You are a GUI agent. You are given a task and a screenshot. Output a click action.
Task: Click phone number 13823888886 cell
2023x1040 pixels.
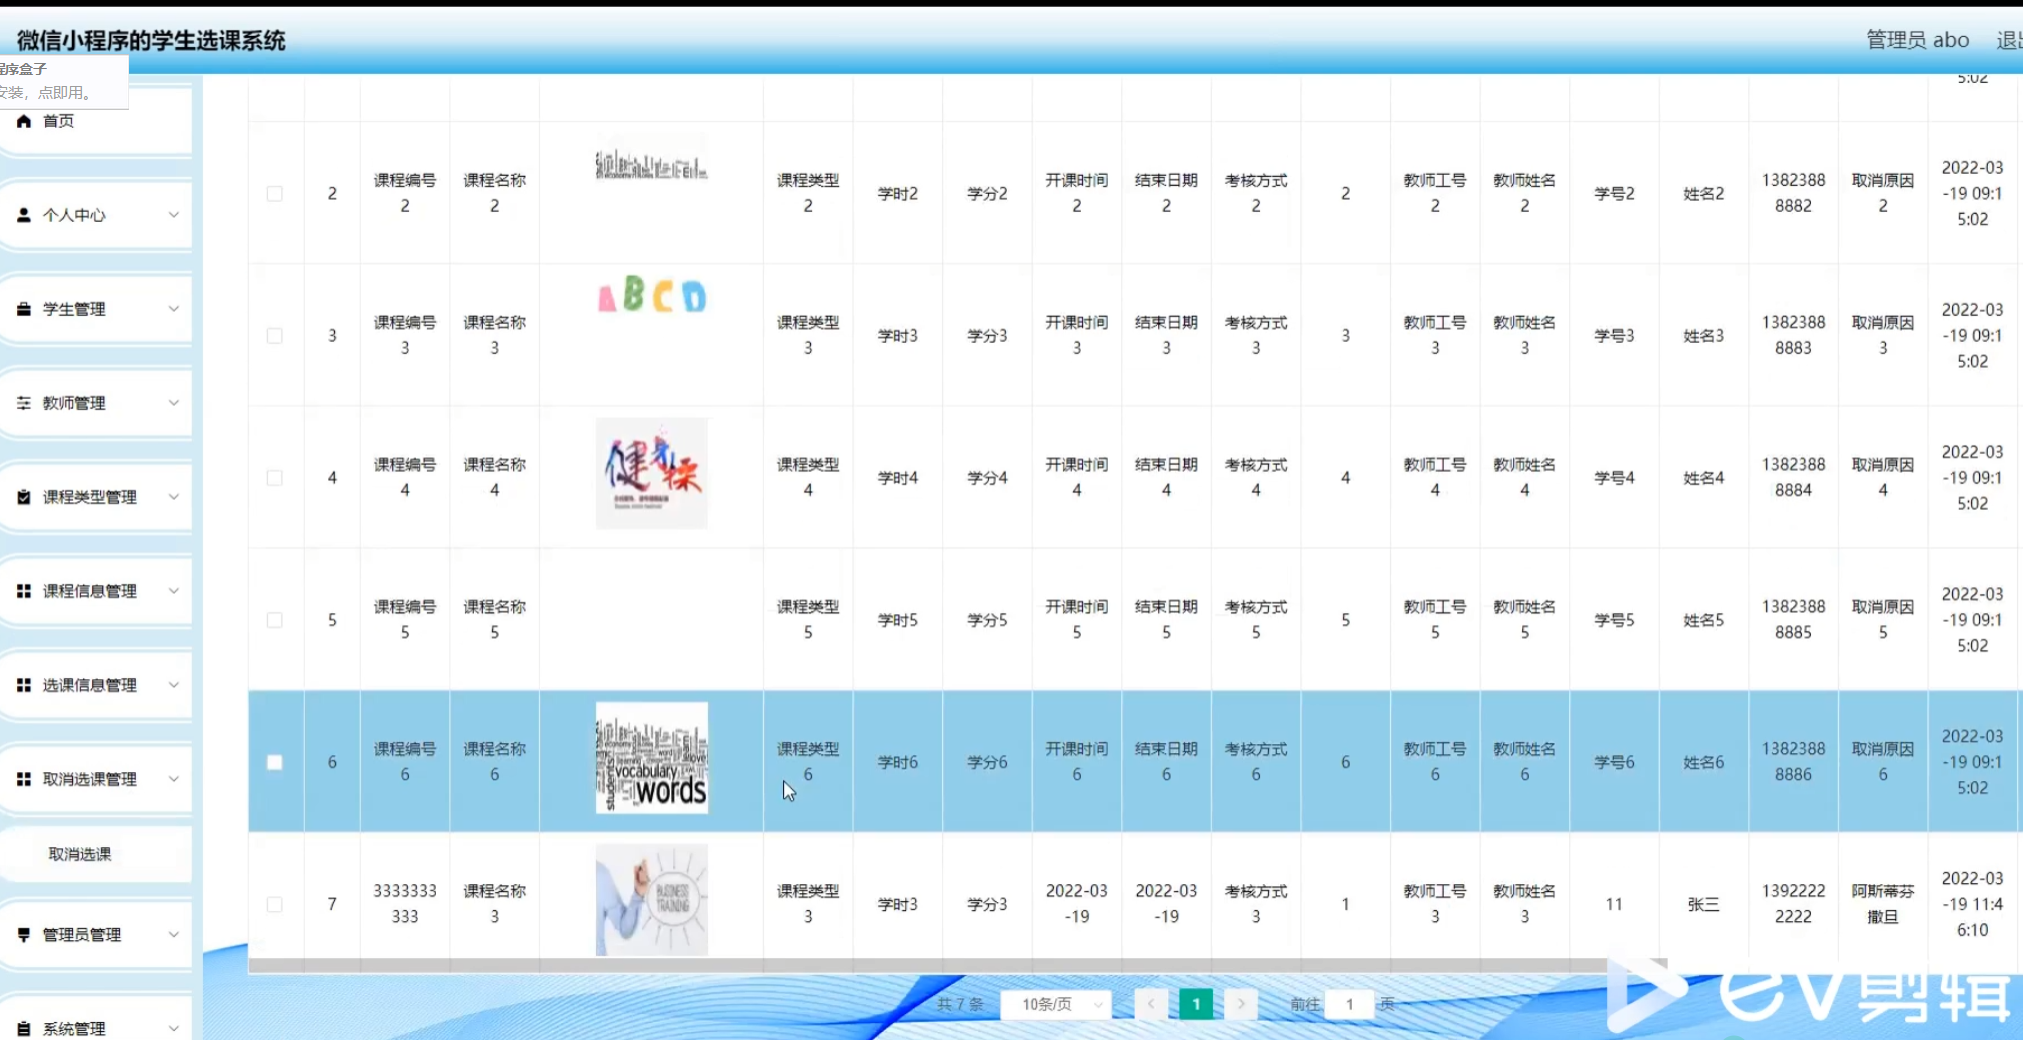tap(1793, 762)
